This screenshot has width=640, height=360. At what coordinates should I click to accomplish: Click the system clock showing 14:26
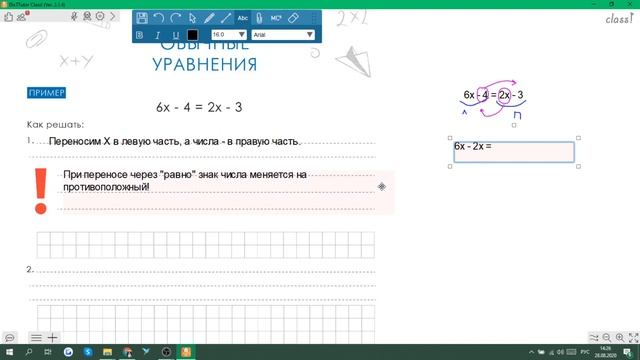605,352
